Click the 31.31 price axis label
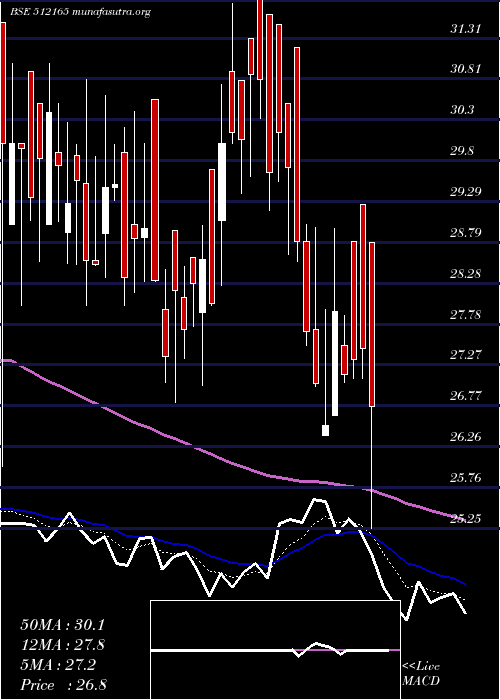Screen dimensions: 500x700 coord(465,29)
